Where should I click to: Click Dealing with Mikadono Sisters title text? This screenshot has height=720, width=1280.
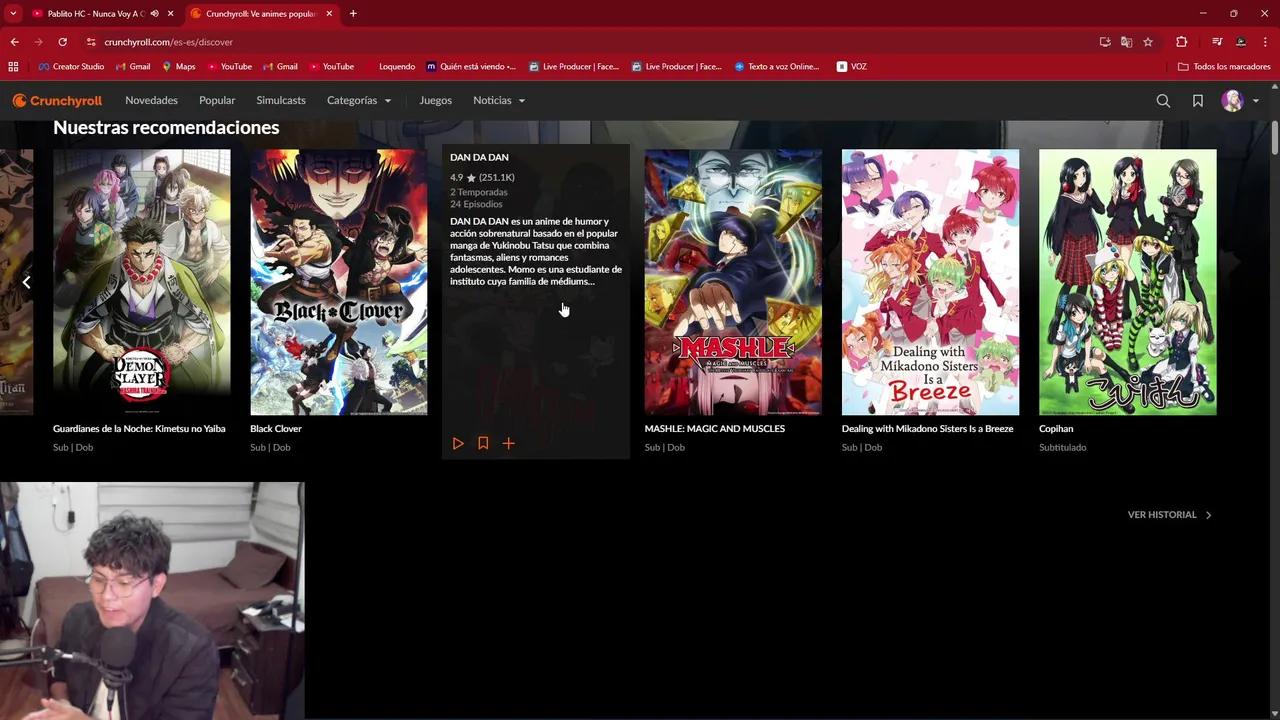coord(928,428)
